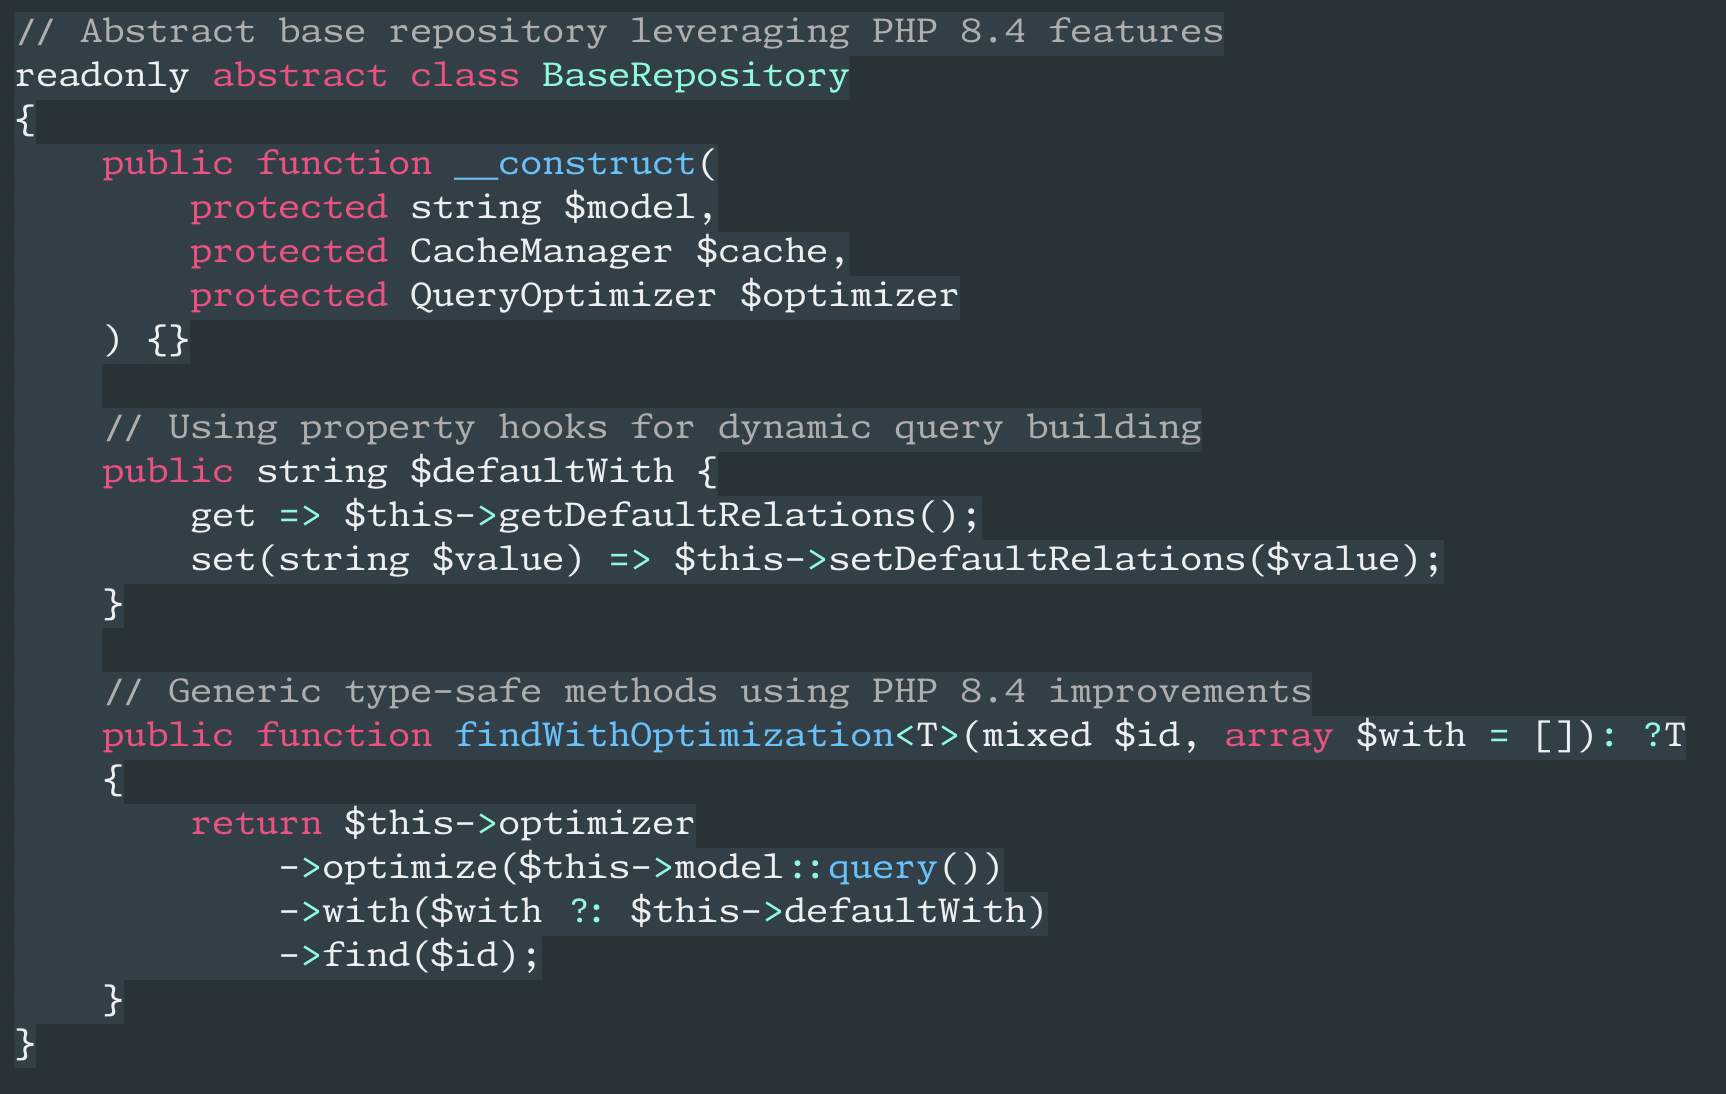The height and width of the screenshot is (1094, 1726).
Task: Click the return keyword
Action: click(x=256, y=824)
